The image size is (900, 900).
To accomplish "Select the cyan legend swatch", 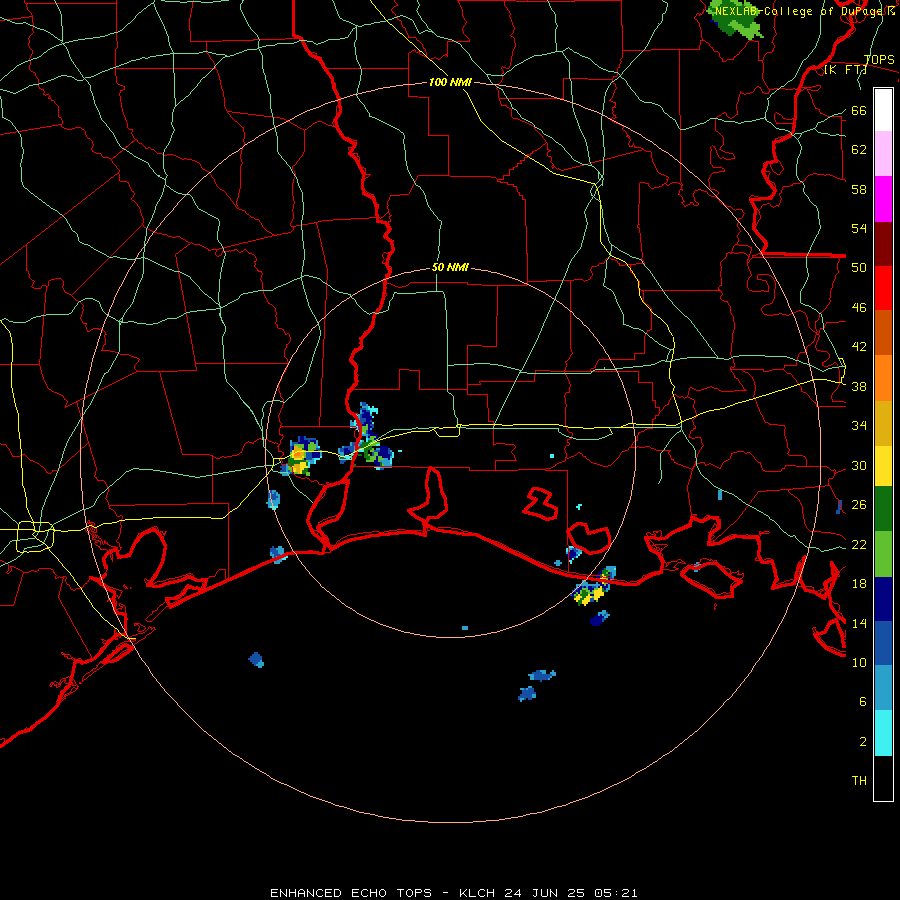I will coord(883,733).
